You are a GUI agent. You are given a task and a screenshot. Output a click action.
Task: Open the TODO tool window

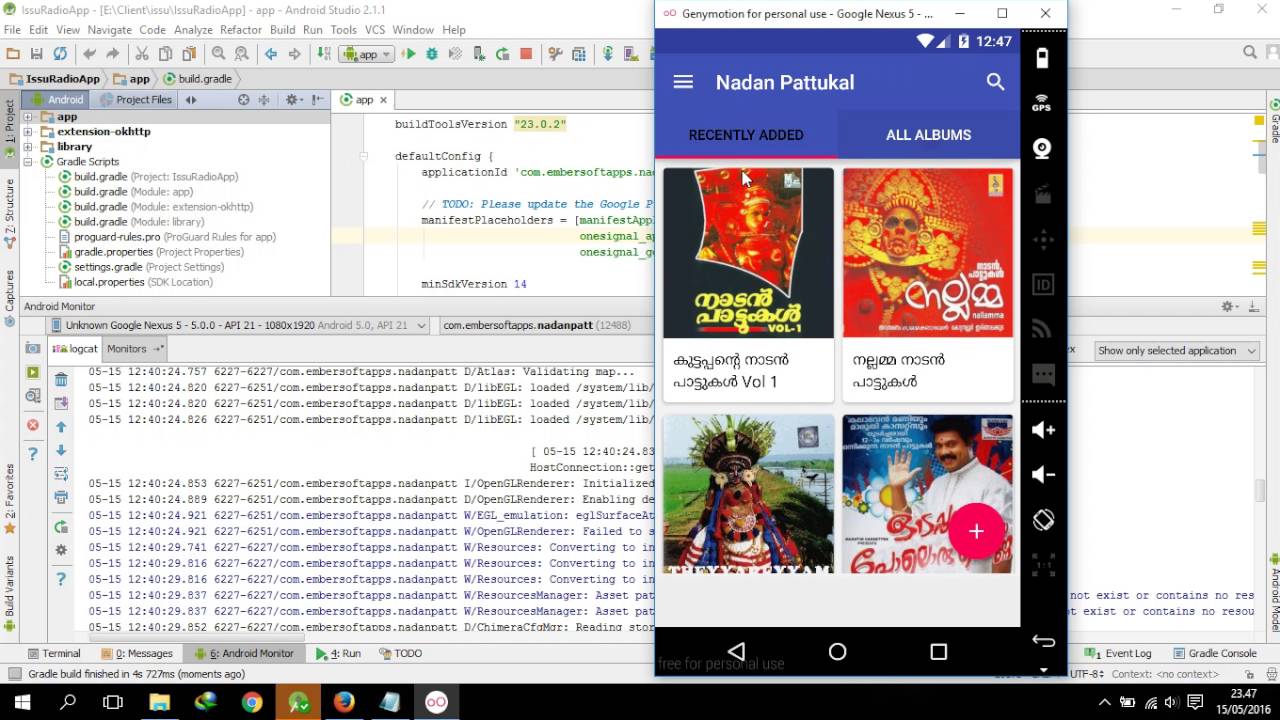pos(400,653)
